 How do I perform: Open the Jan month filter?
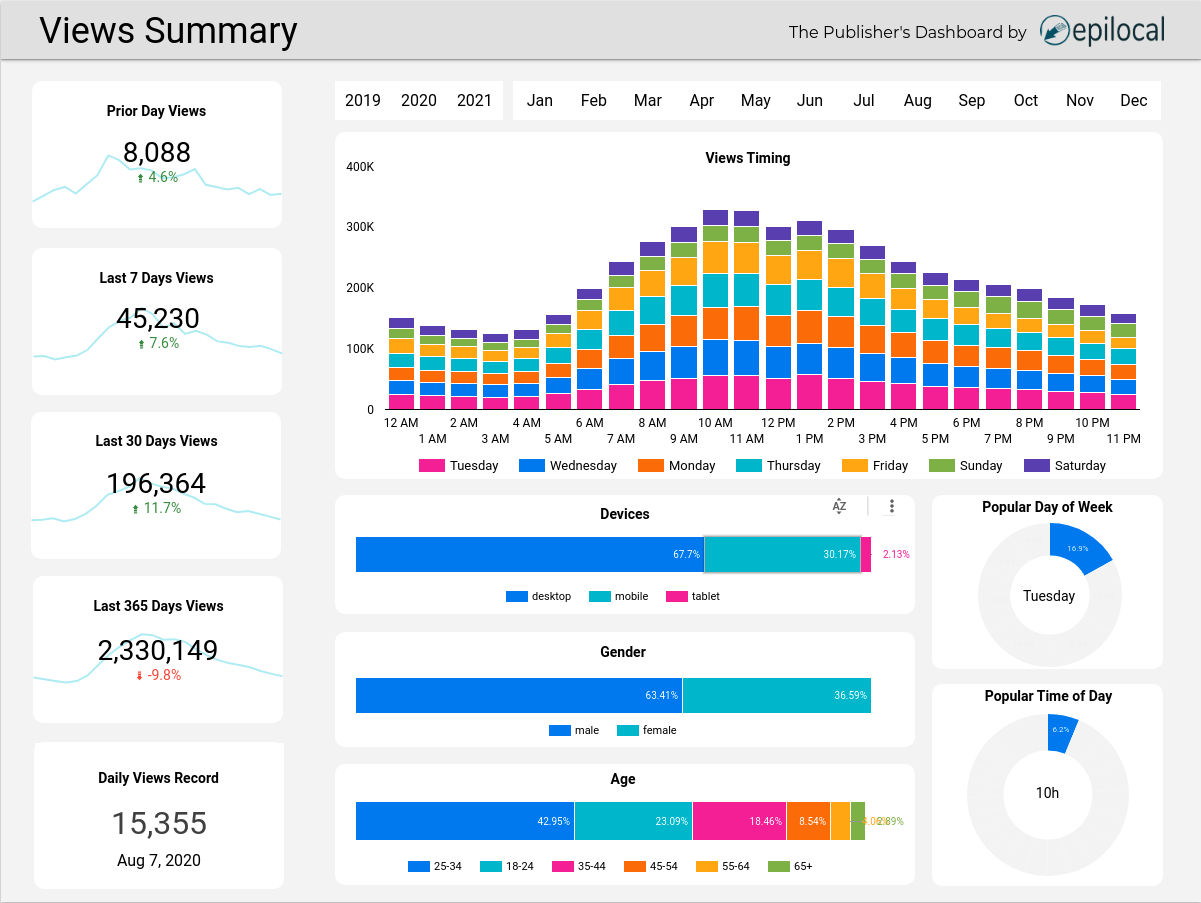click(540, 100)
